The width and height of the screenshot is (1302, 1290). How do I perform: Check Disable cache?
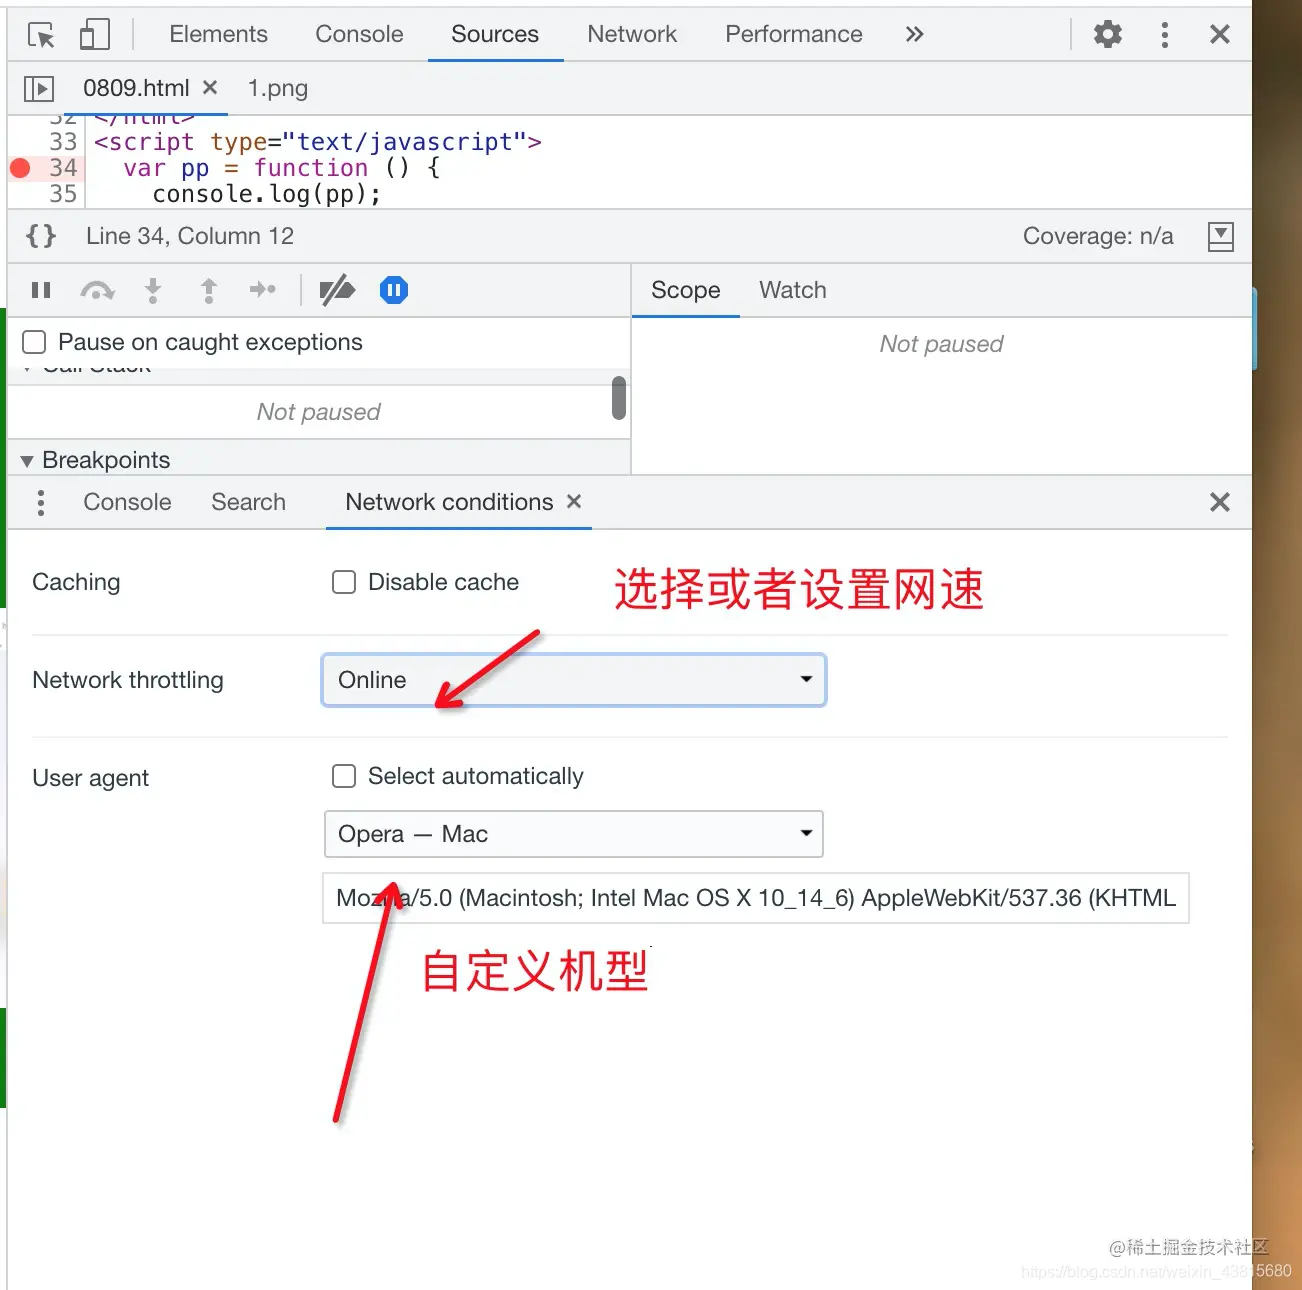344,582
